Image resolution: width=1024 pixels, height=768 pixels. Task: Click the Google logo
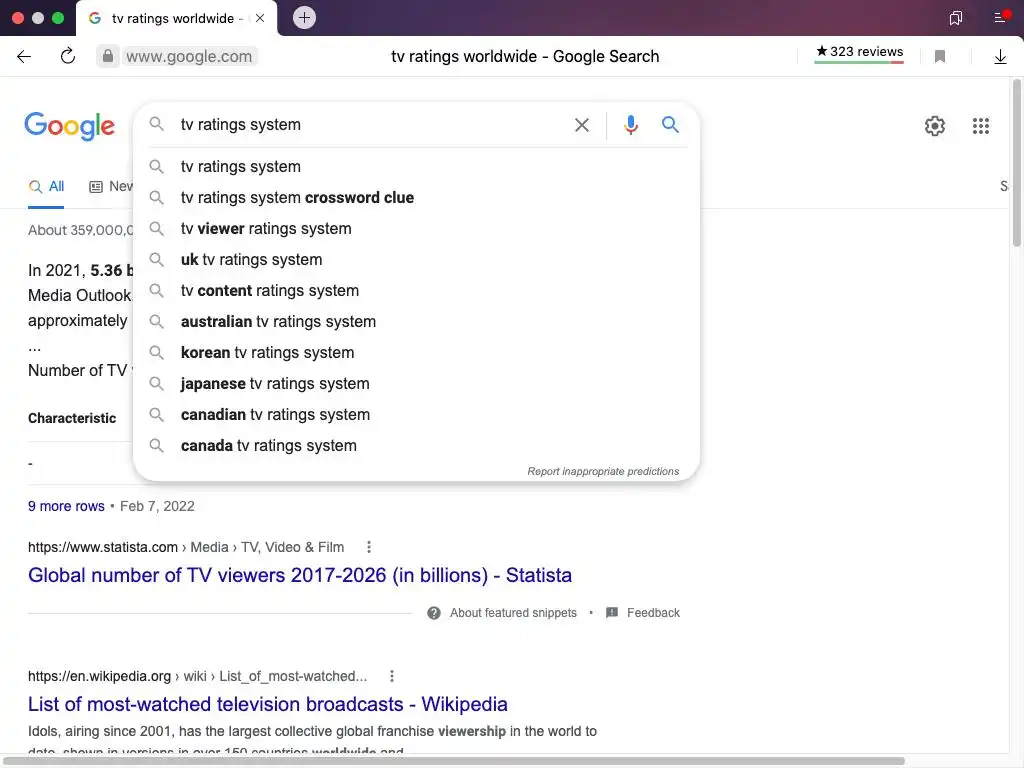coord(70,125)
